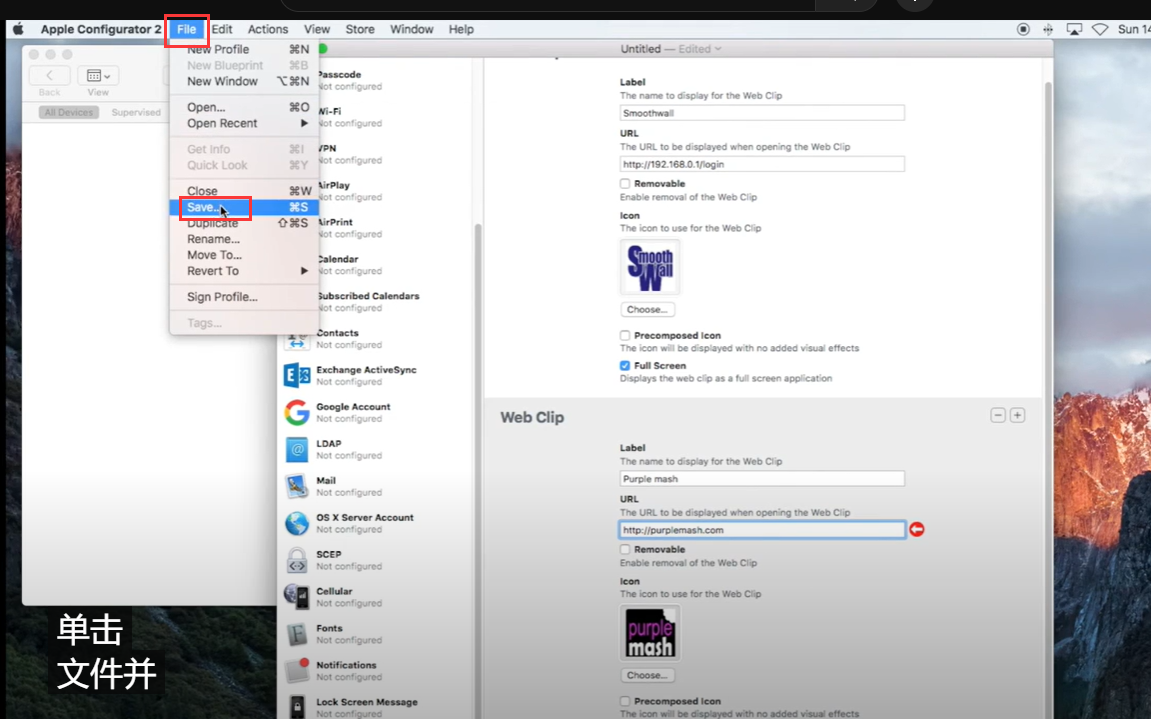Enable Precomposed Icon for the Purple mash web clip

tap(625, 701)
